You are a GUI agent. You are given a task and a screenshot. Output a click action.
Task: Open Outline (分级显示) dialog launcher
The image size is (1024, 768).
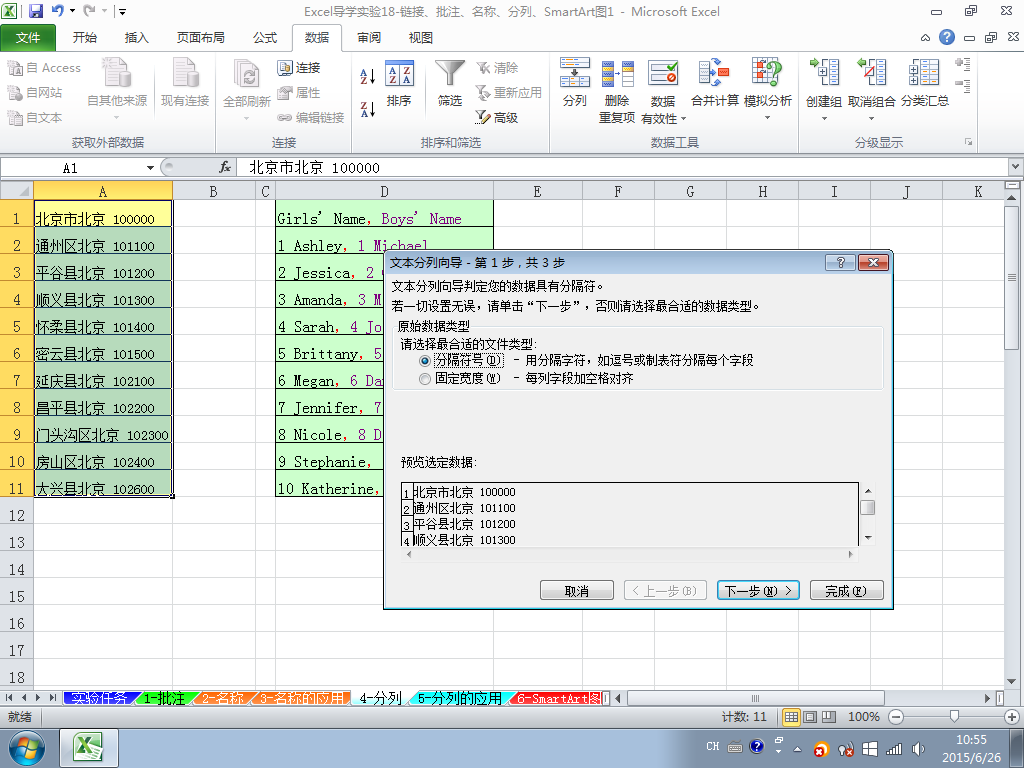pyautogui.click(x=968, y=142)
